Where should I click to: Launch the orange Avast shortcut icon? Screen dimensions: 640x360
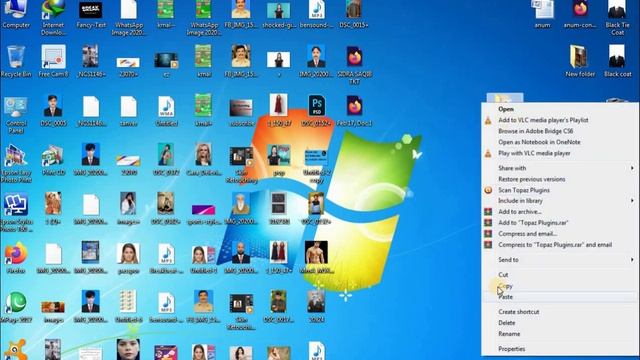pos(16,350)
